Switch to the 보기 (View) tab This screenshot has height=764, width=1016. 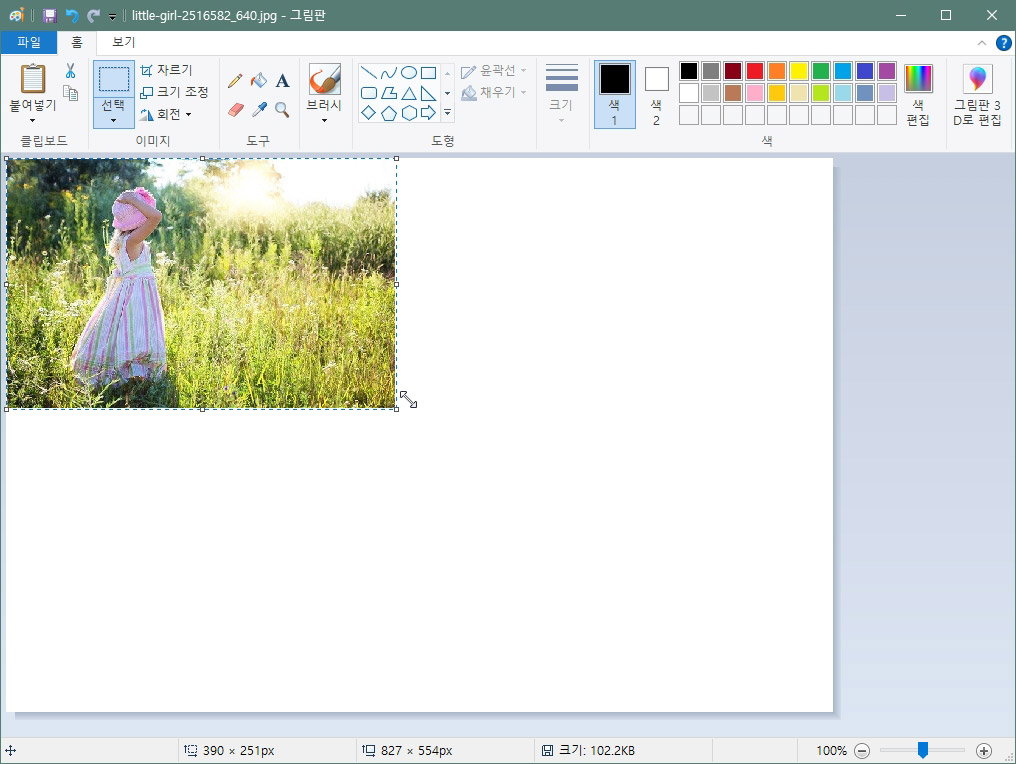pyautogui.click(x=123, y=42)
